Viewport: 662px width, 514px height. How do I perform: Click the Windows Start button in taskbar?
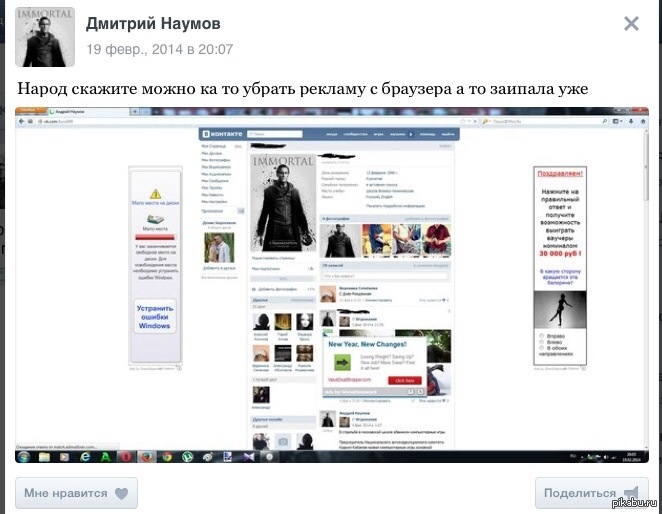(24, 456)
